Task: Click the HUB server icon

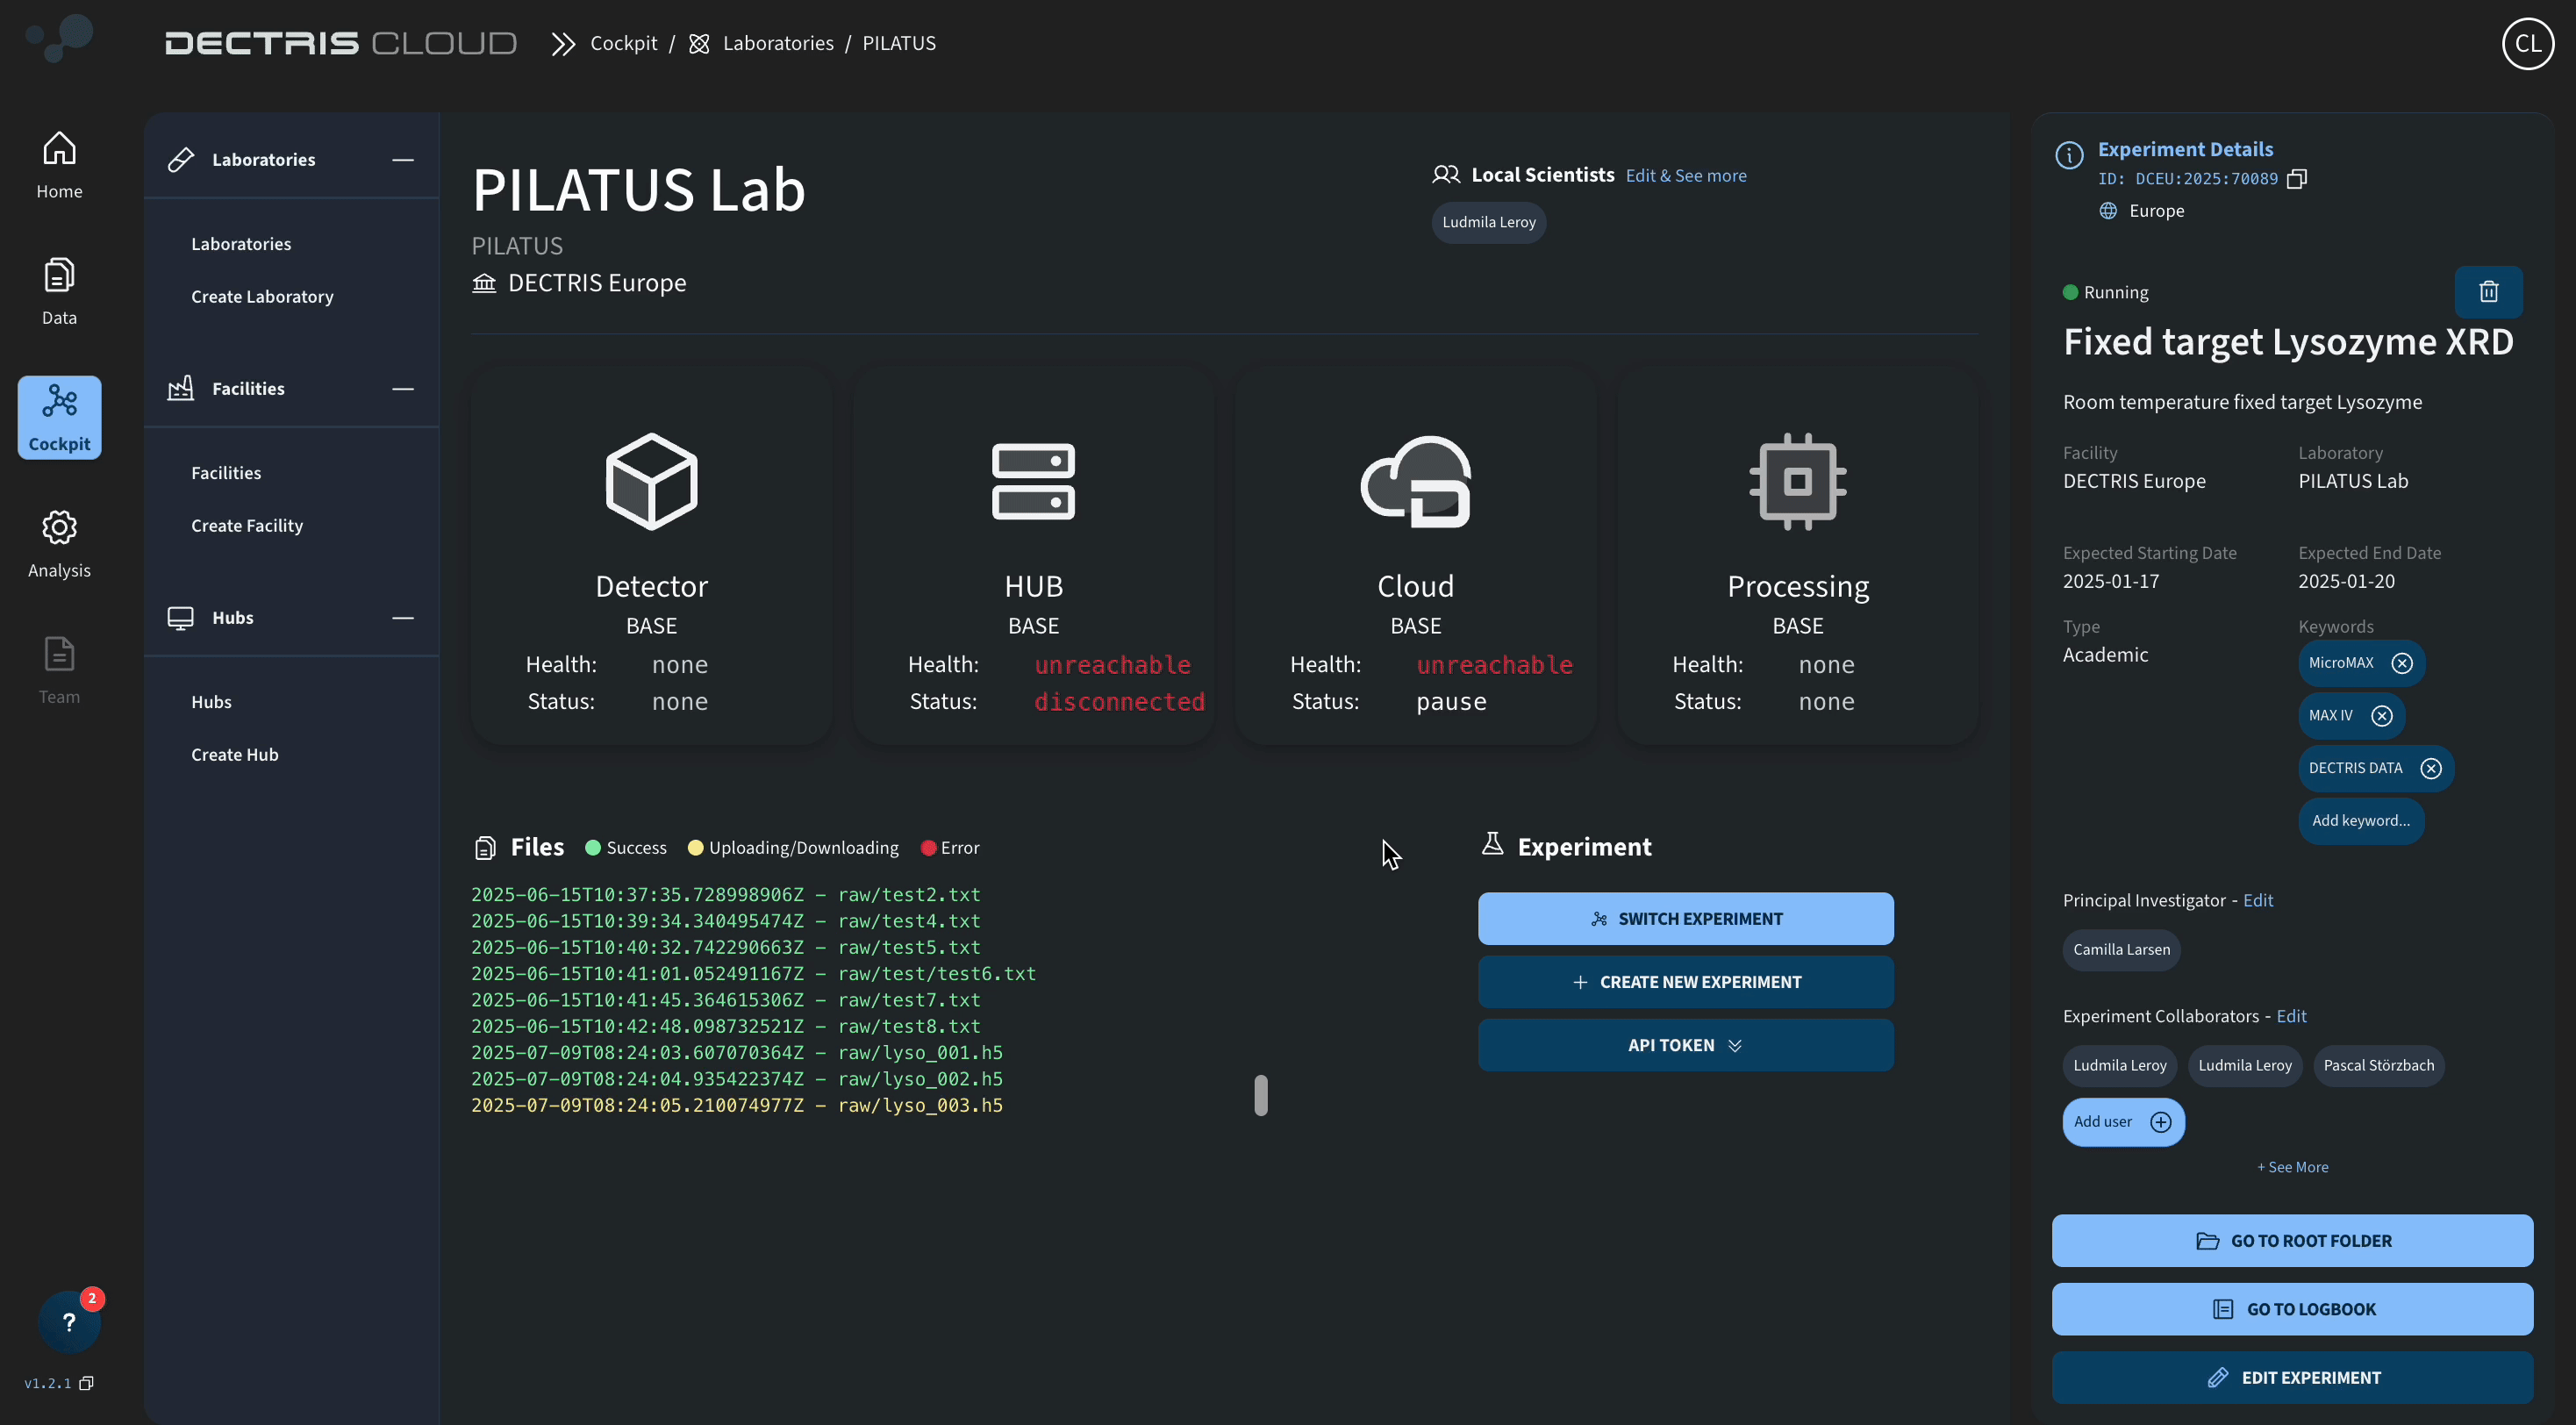Action: tap(1033, 482)
